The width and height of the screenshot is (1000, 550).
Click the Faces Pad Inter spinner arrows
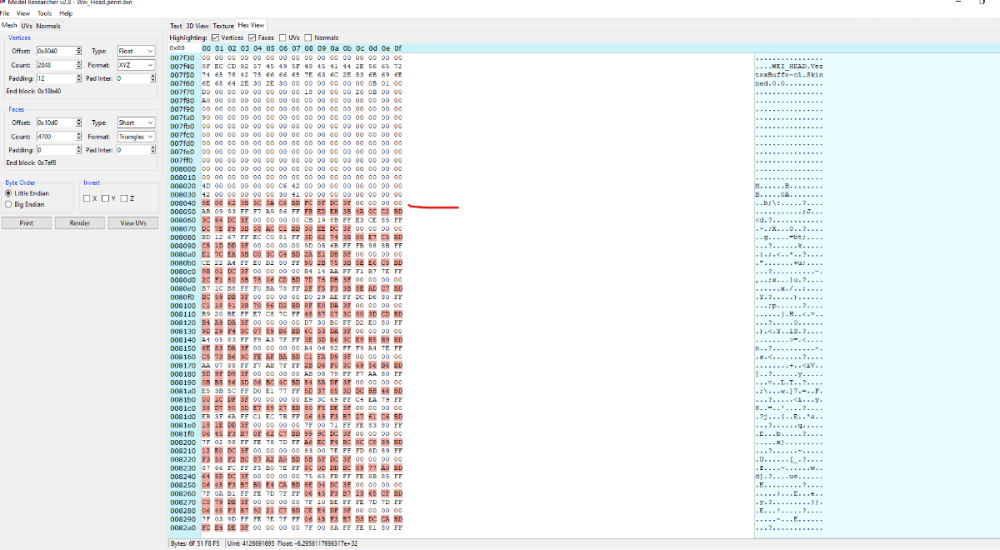[x=152, y=150]
